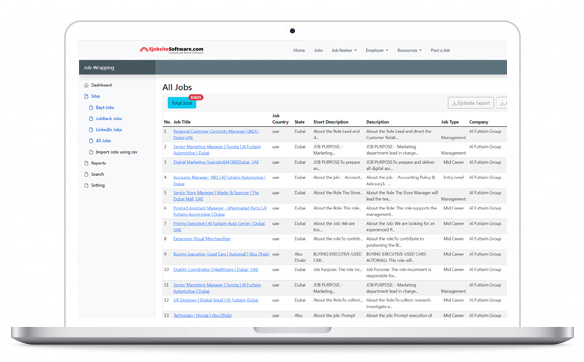Click the download icon on Ejobsite Export
The height and width of the screenshot is (362, 584).
[x=454, y=104]
